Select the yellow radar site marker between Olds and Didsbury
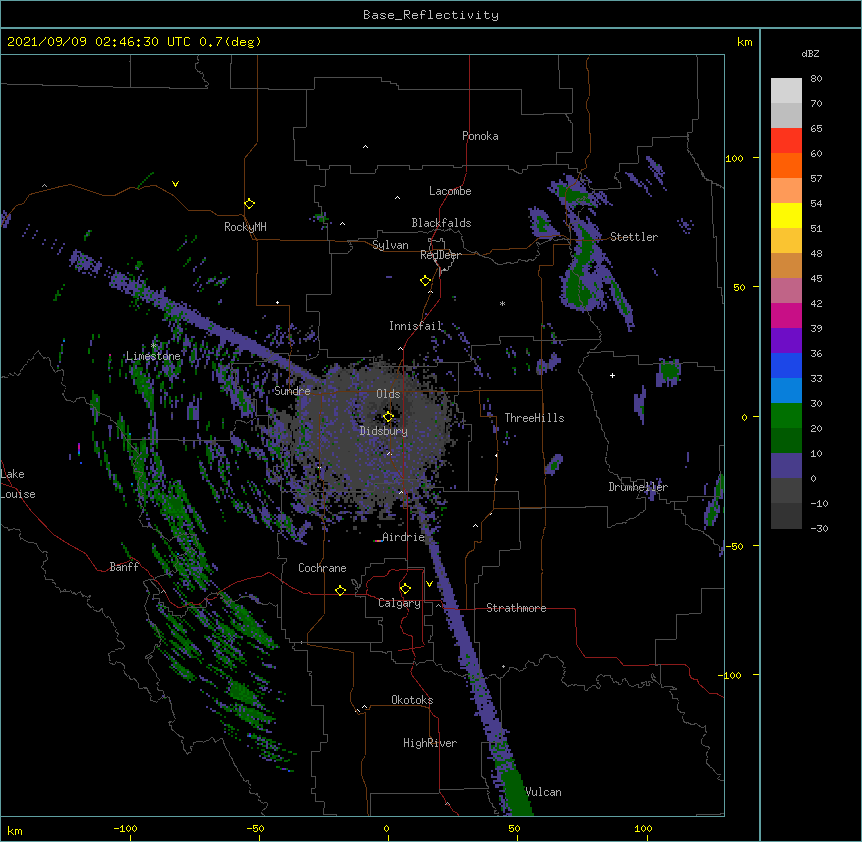The height and width of the screenshot is (842, 862). (x=388, y=417)
